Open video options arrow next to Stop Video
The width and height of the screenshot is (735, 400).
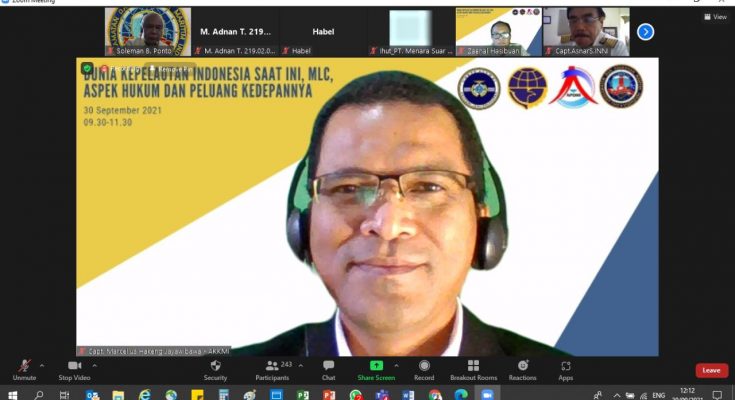[95, 365]
